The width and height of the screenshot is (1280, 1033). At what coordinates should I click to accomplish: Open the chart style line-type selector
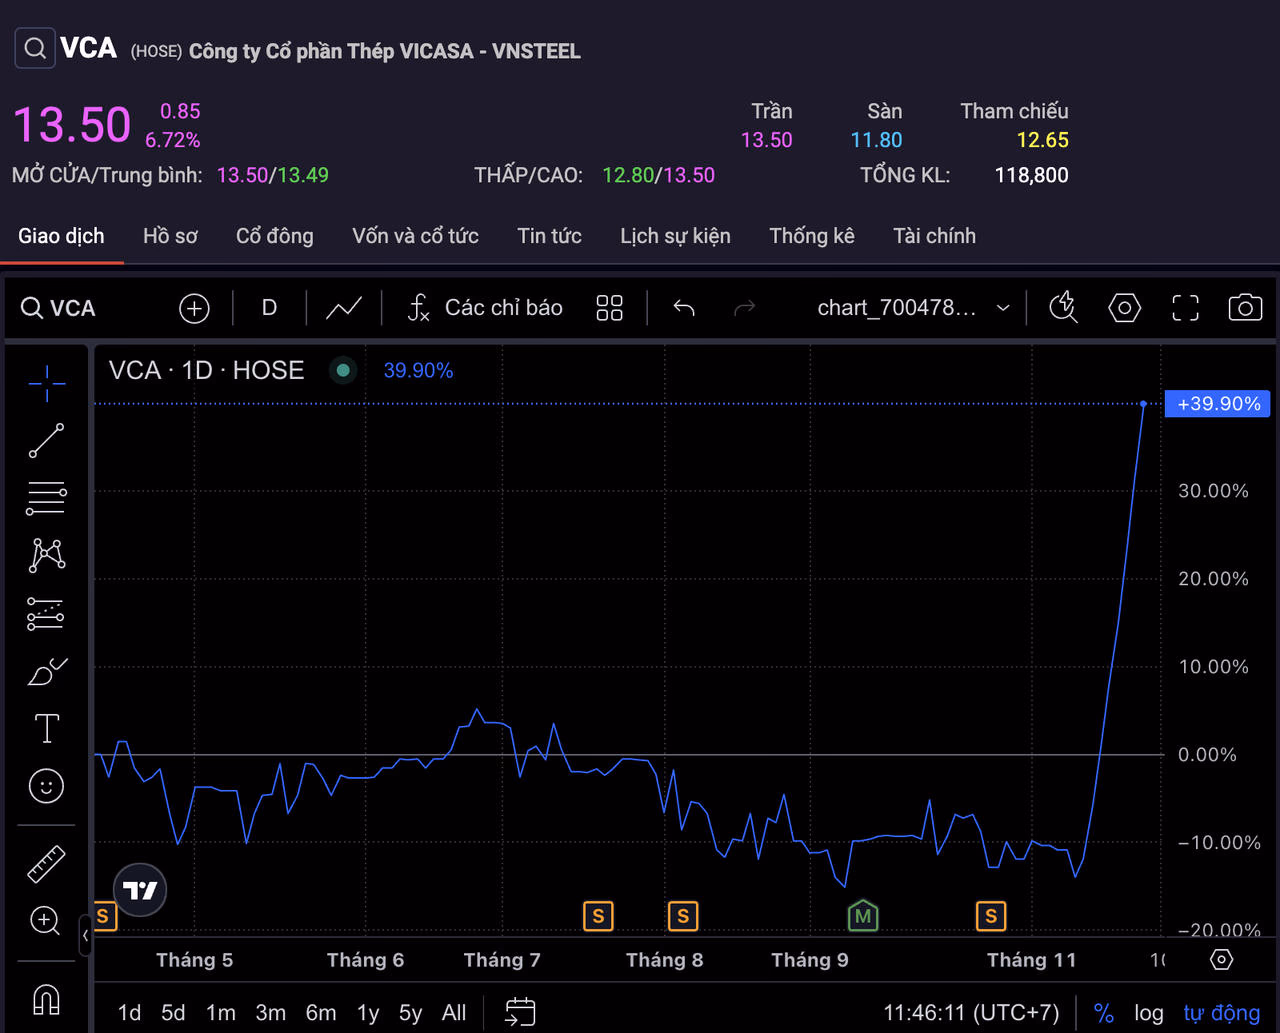coord(344,308)
